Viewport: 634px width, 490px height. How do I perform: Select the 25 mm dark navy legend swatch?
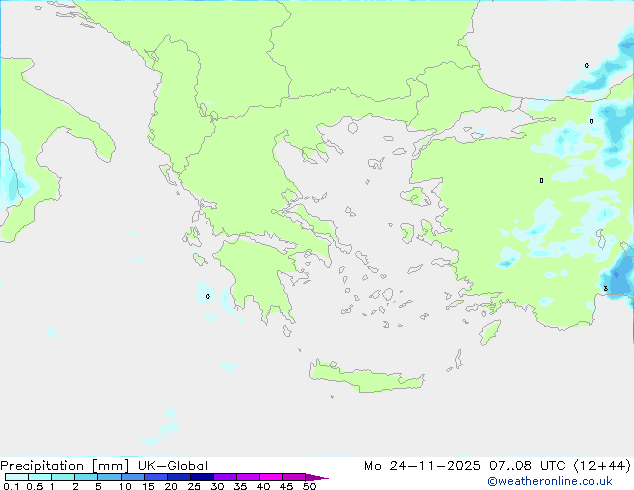tap(202, 477)
